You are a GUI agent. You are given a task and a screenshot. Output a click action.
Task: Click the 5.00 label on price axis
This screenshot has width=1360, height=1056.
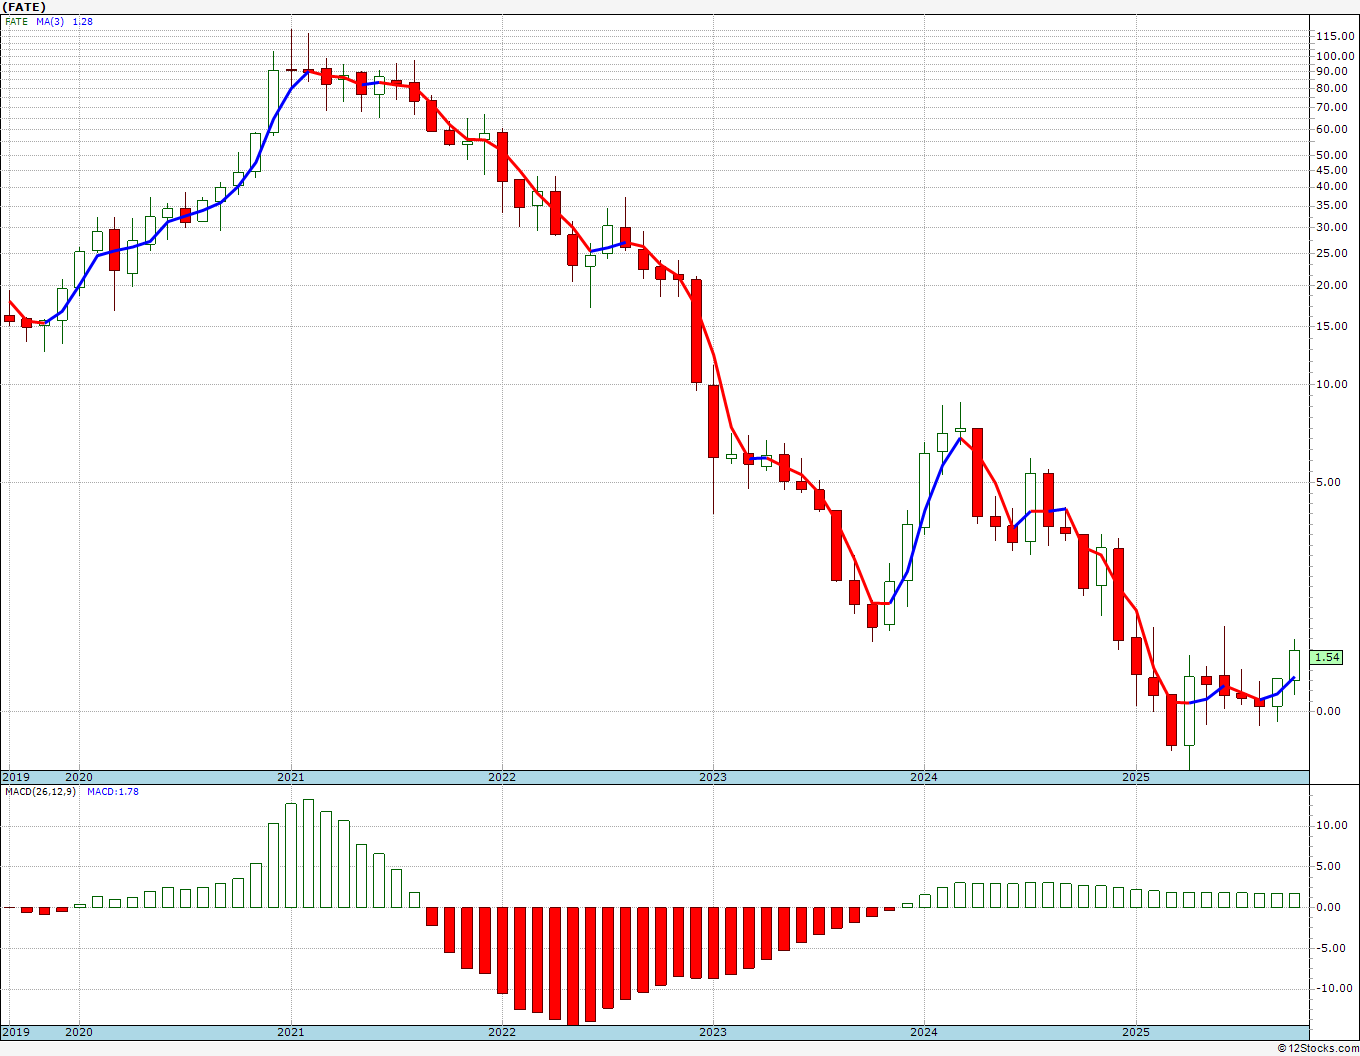click(x=1331, y=482)
